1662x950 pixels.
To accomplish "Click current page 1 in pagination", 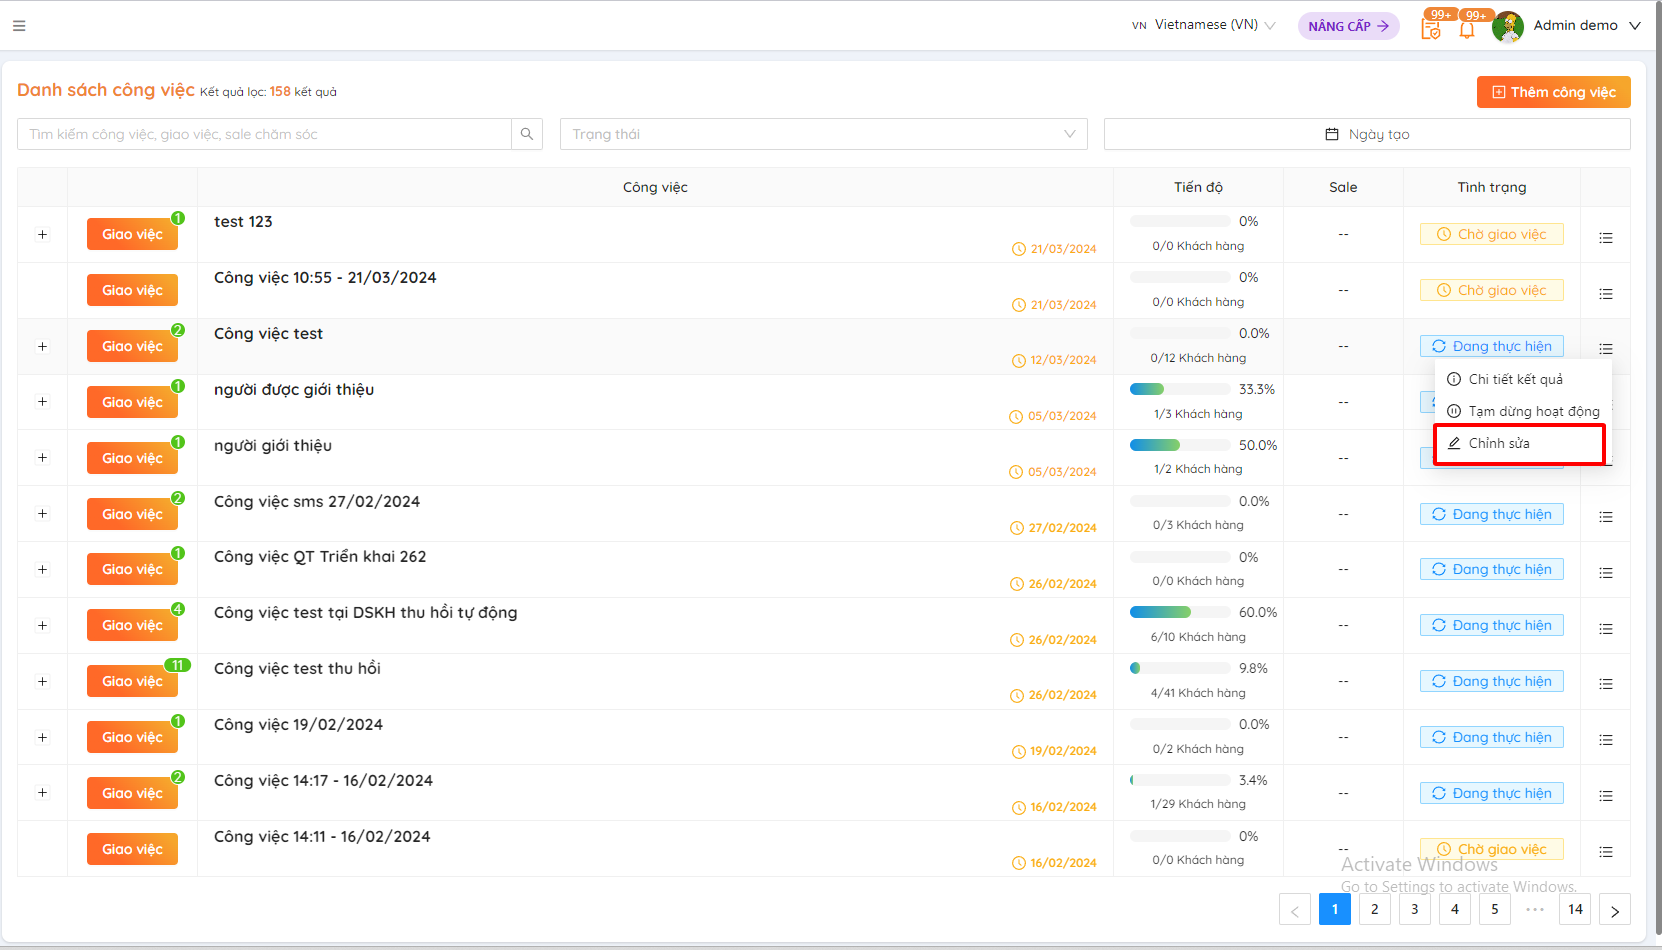I will point(1335,909).
